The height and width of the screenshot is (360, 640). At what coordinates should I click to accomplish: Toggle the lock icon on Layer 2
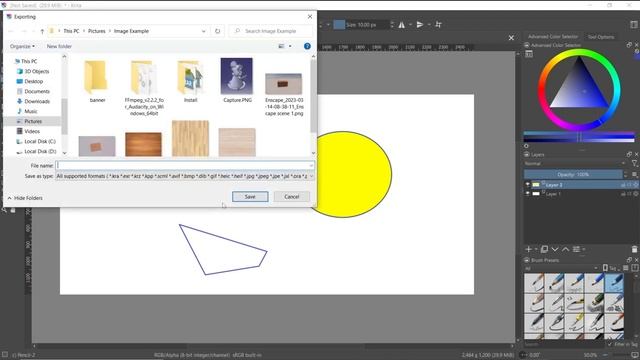pos(623,185)
